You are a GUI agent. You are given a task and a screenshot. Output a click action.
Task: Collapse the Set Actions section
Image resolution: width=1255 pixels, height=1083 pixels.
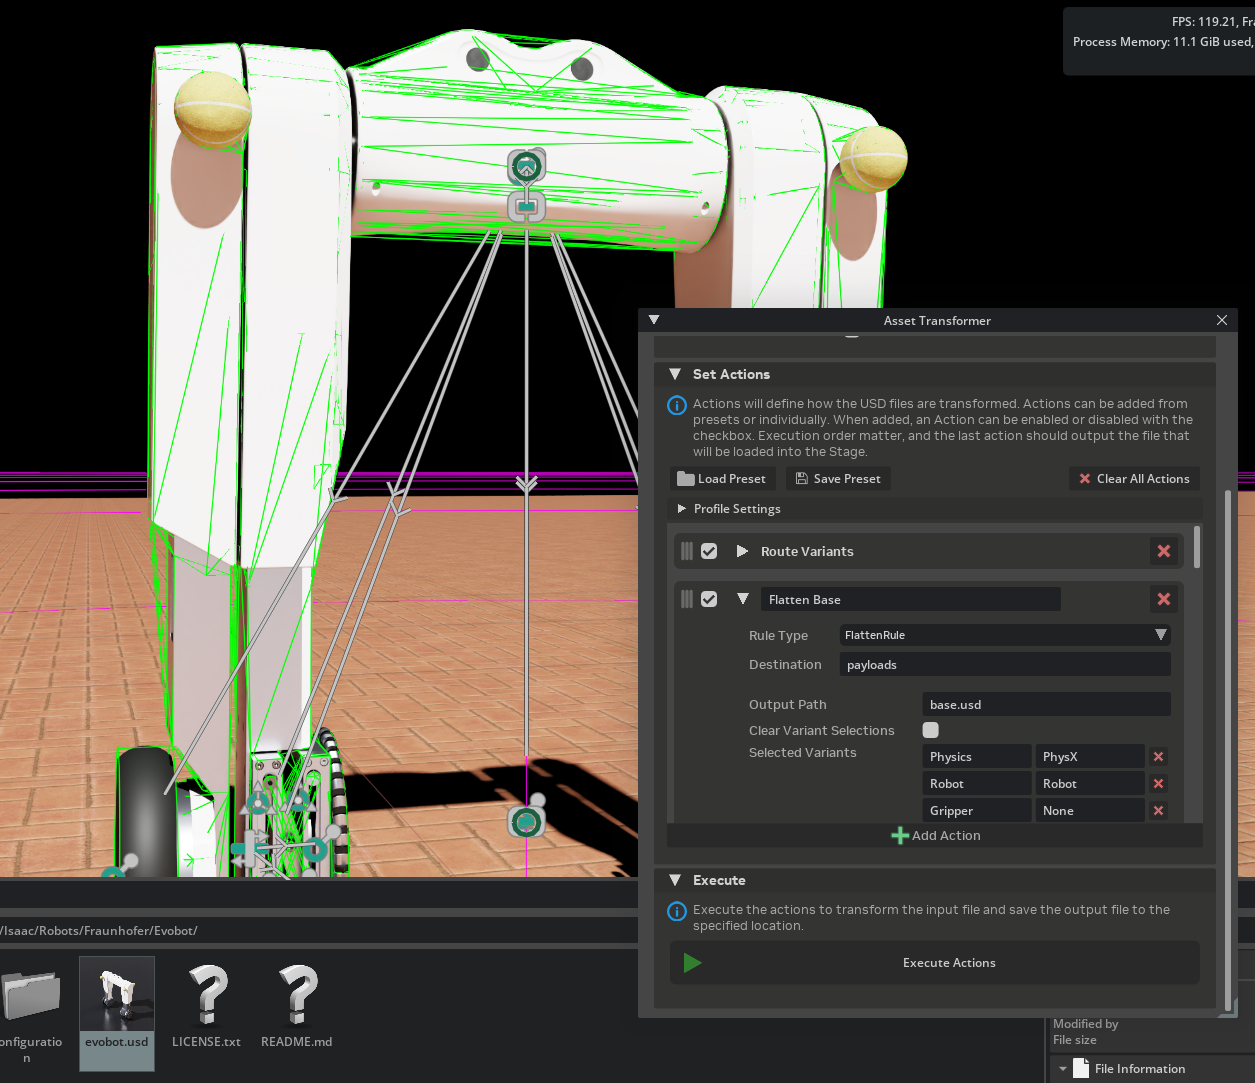[x=675, y=374]
